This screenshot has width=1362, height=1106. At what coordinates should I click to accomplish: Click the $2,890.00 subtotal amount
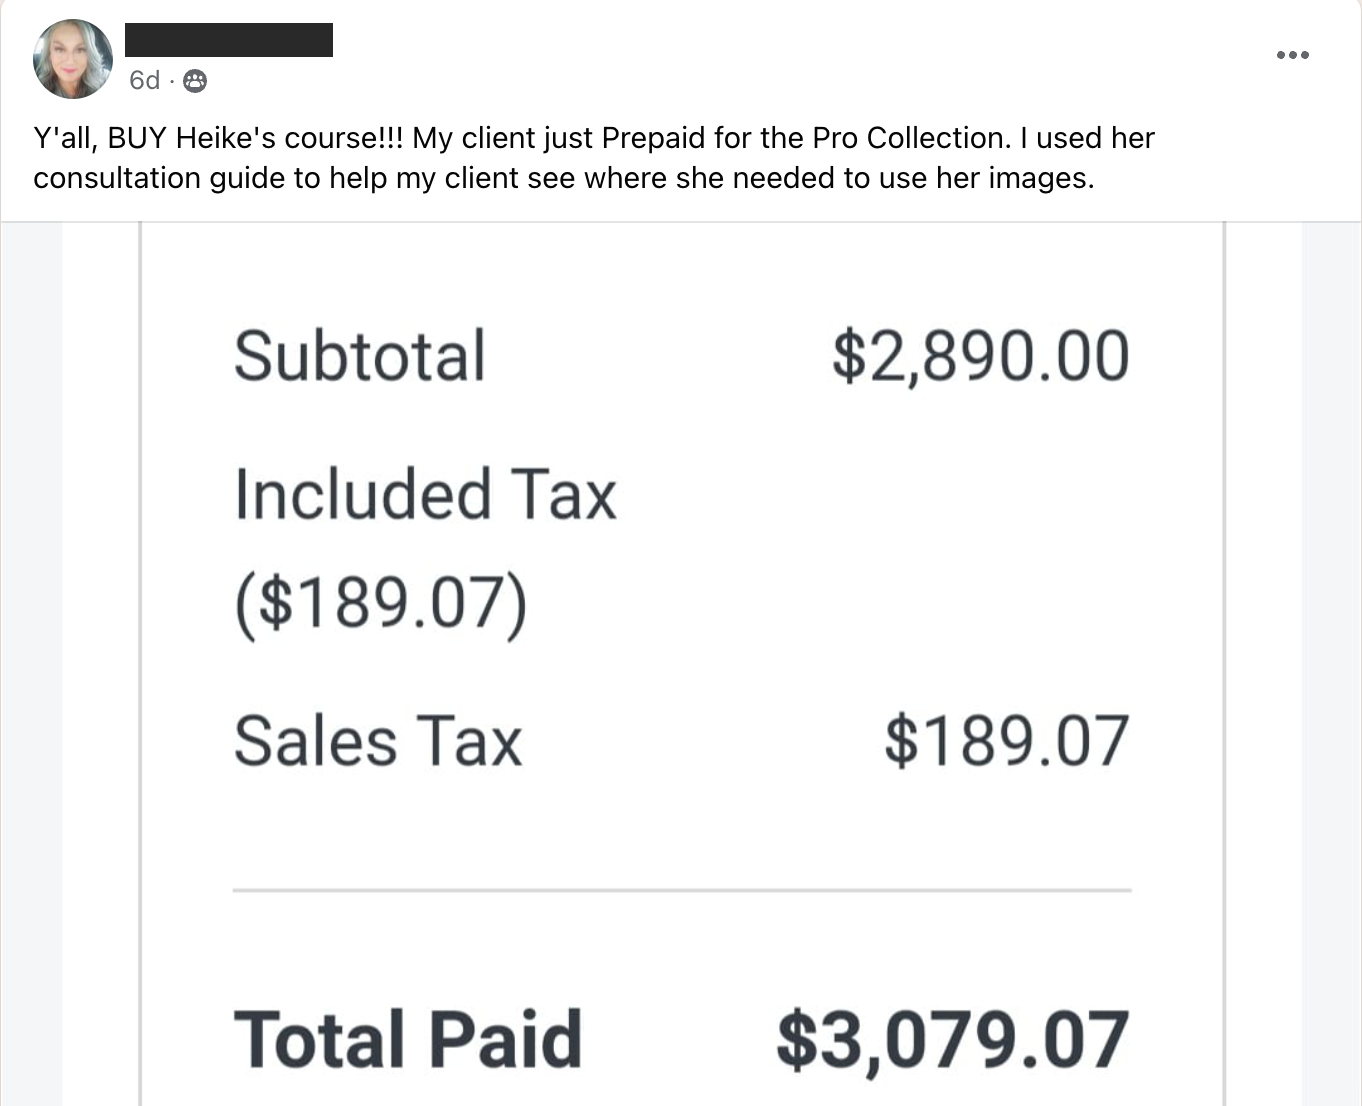980,357
